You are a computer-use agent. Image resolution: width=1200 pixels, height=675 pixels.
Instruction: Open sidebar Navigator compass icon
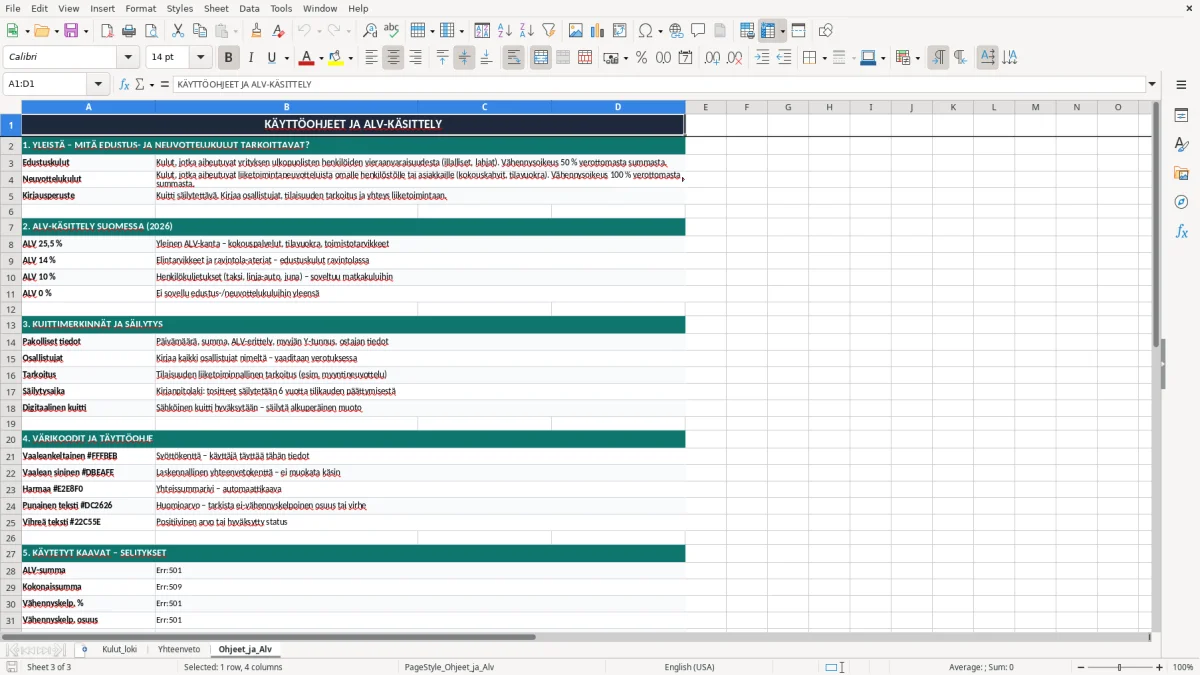[1181, 202]
